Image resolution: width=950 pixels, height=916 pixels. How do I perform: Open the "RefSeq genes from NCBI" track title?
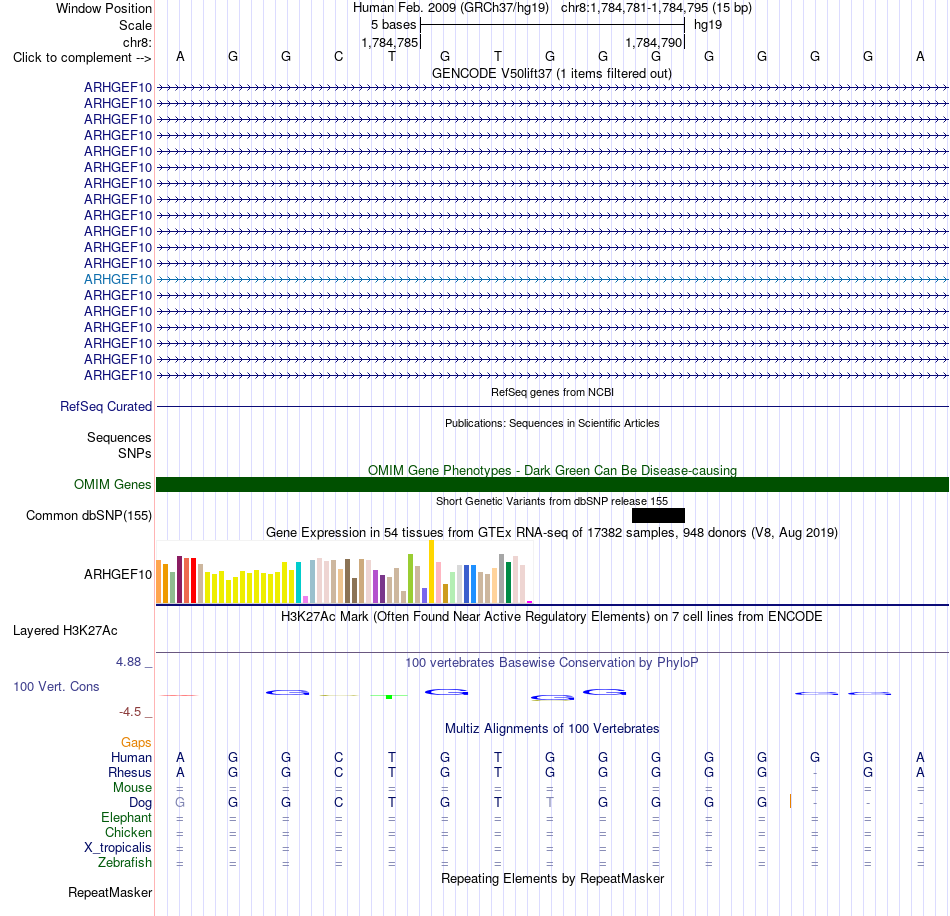coord(552,392)
